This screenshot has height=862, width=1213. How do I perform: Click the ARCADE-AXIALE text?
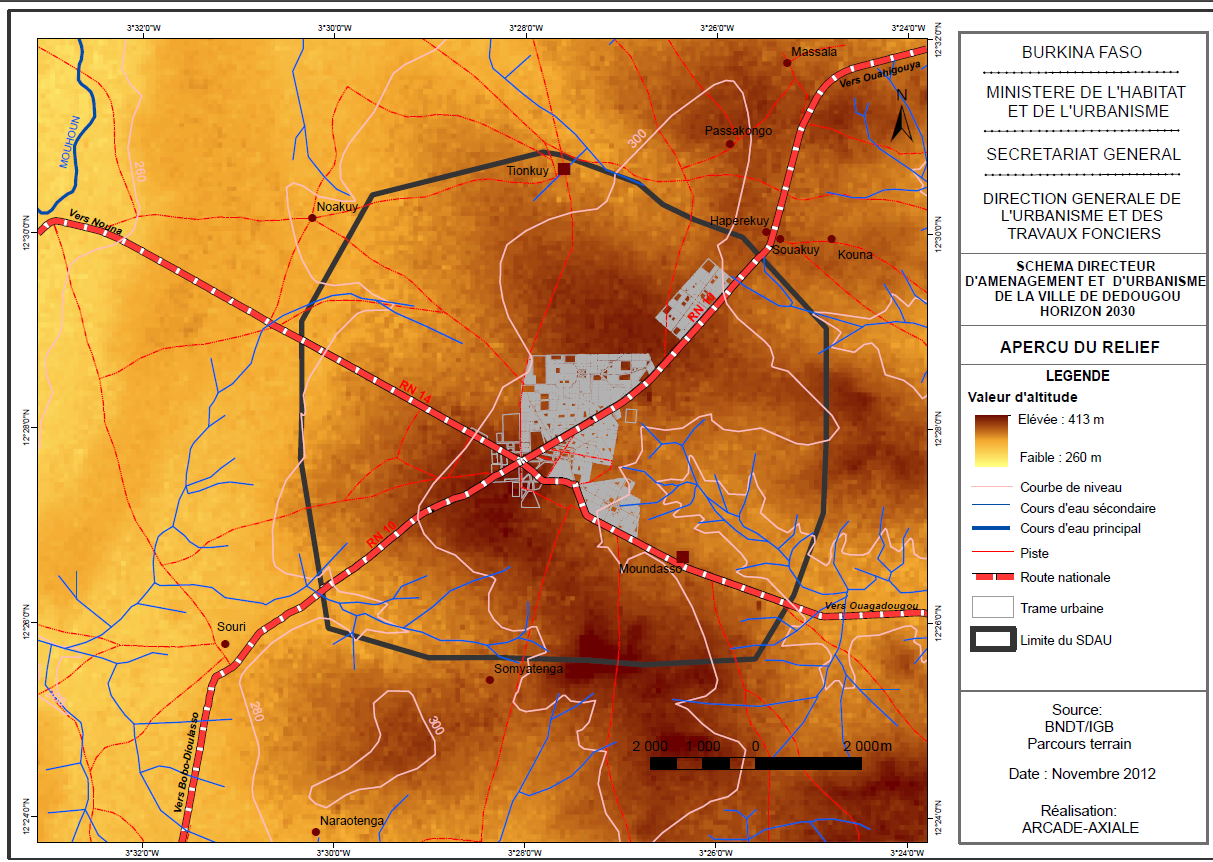[x=1080, y=827]
